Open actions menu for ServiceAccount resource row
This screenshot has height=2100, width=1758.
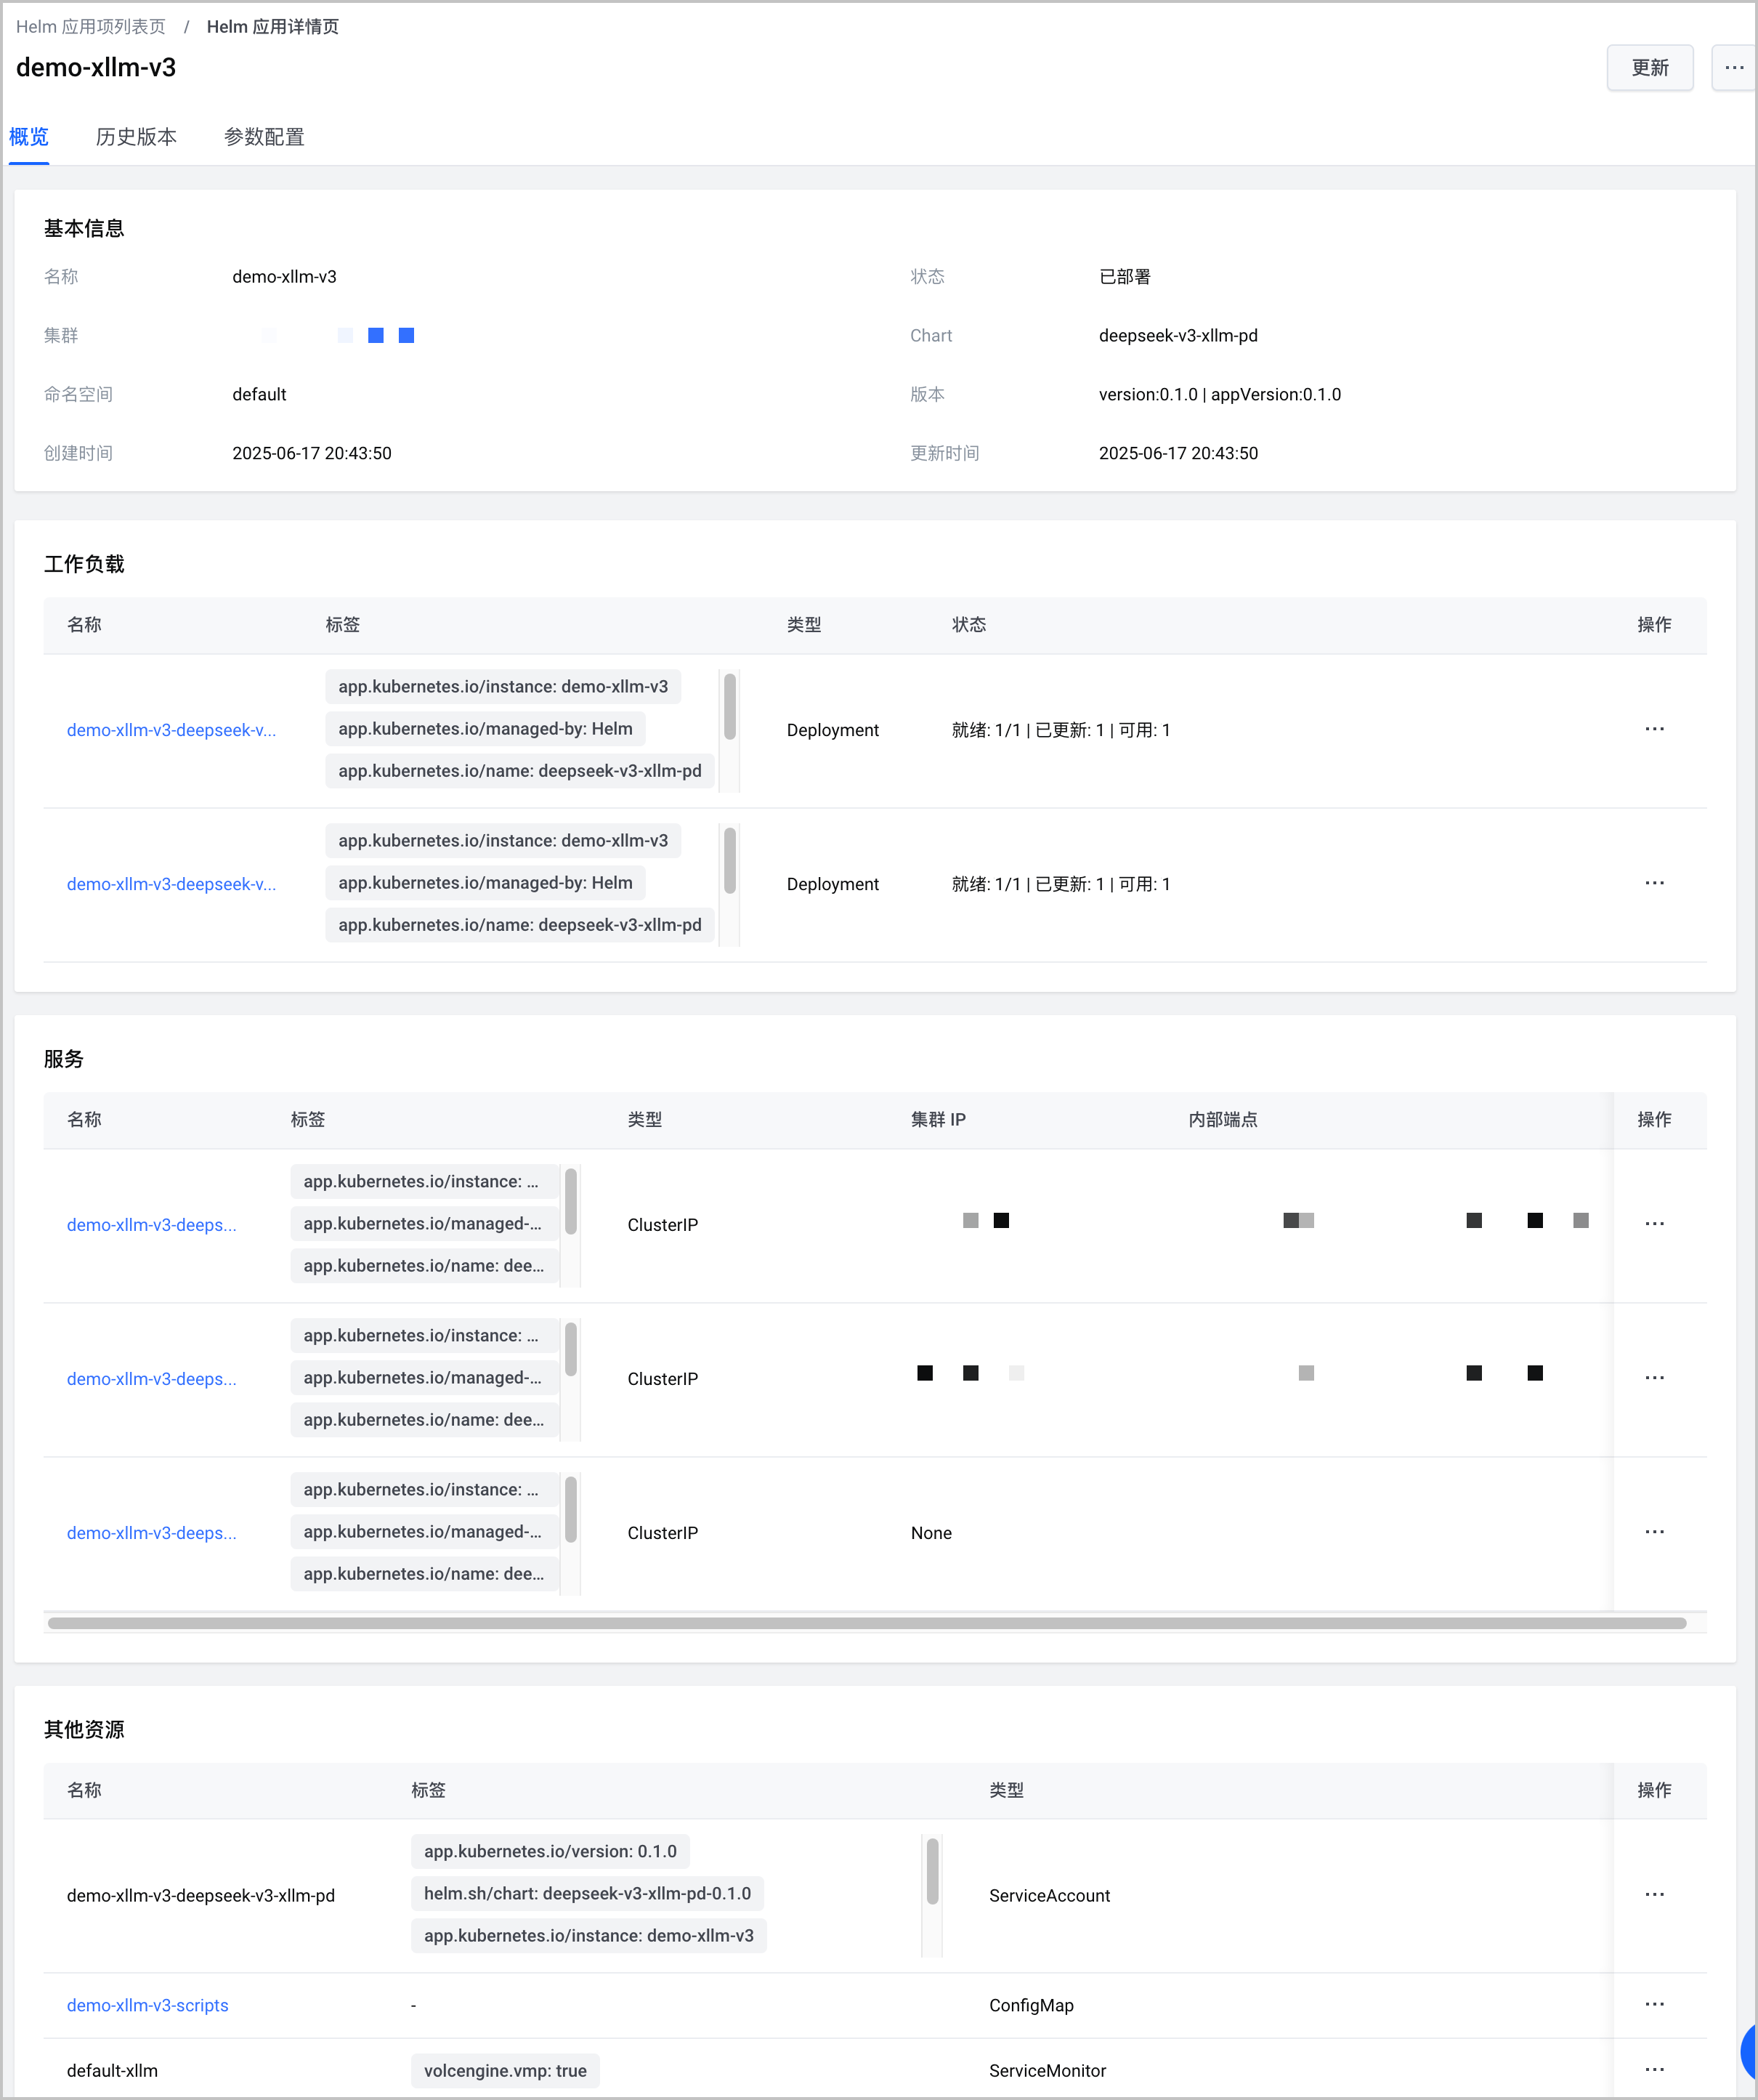pyautogui.click(x=1654, y=1895)
